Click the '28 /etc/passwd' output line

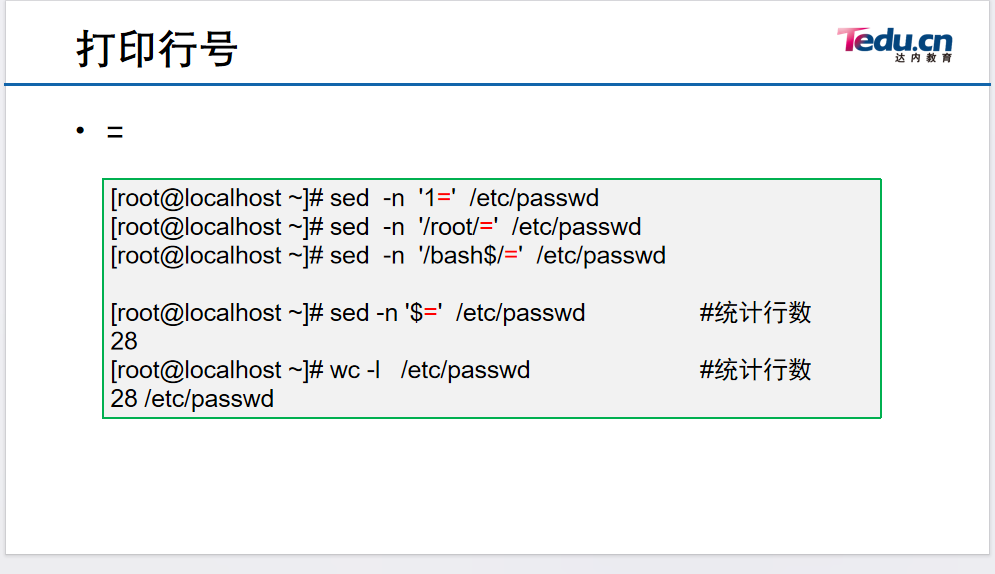click(x=192, y=399)
